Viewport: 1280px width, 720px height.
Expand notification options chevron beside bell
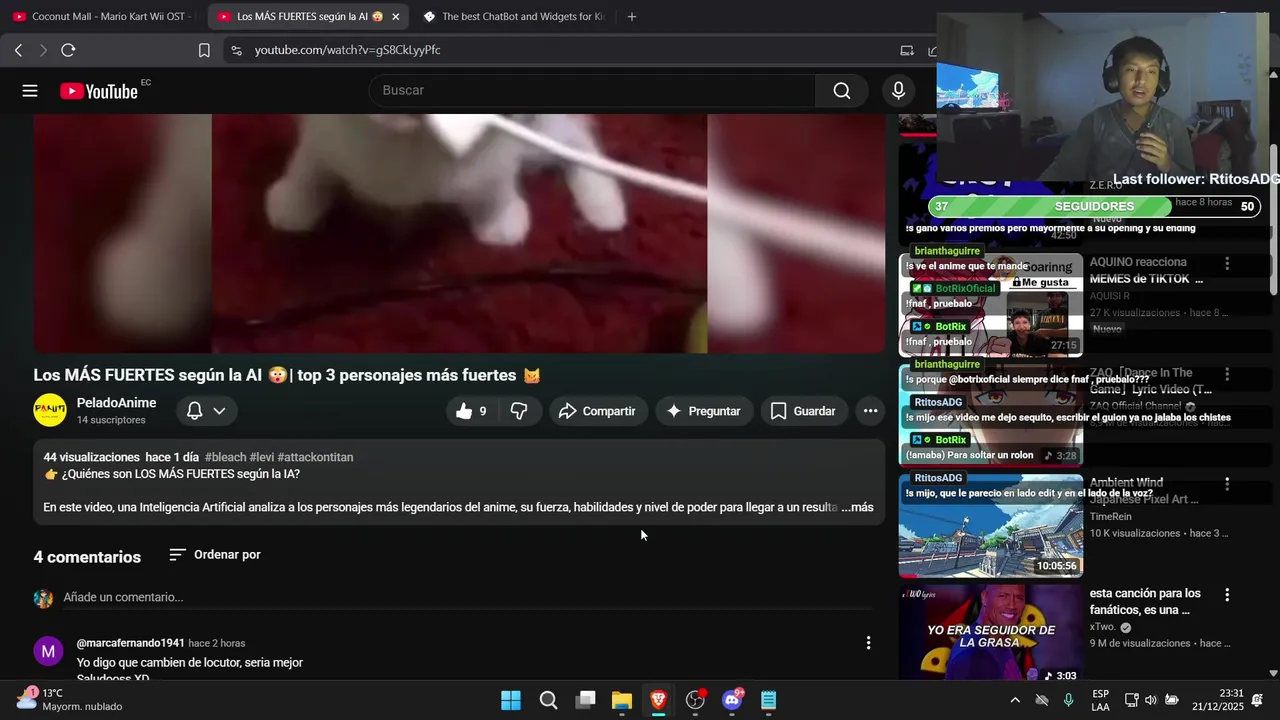pyautogui.click(x=219, y=411)
